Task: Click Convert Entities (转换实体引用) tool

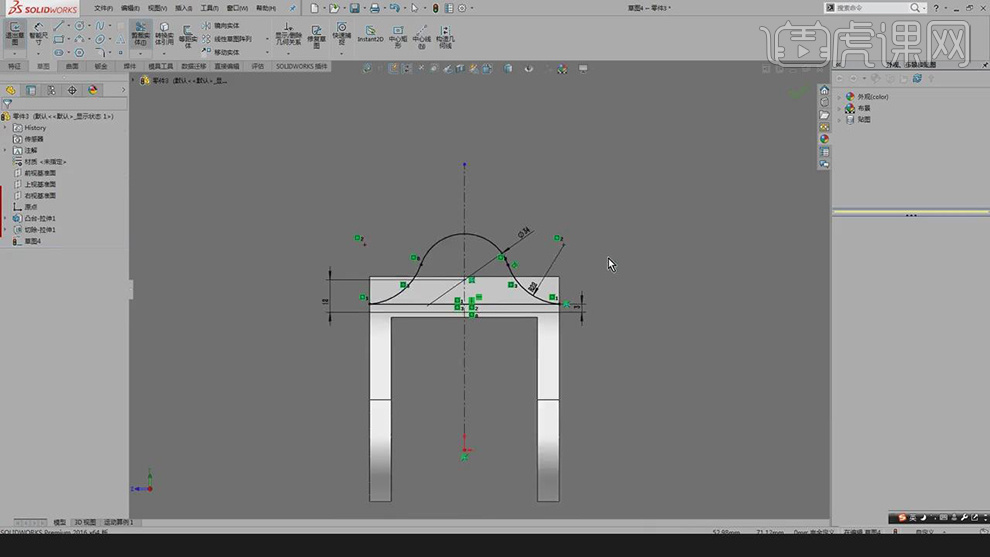Action: coord(164,33)
